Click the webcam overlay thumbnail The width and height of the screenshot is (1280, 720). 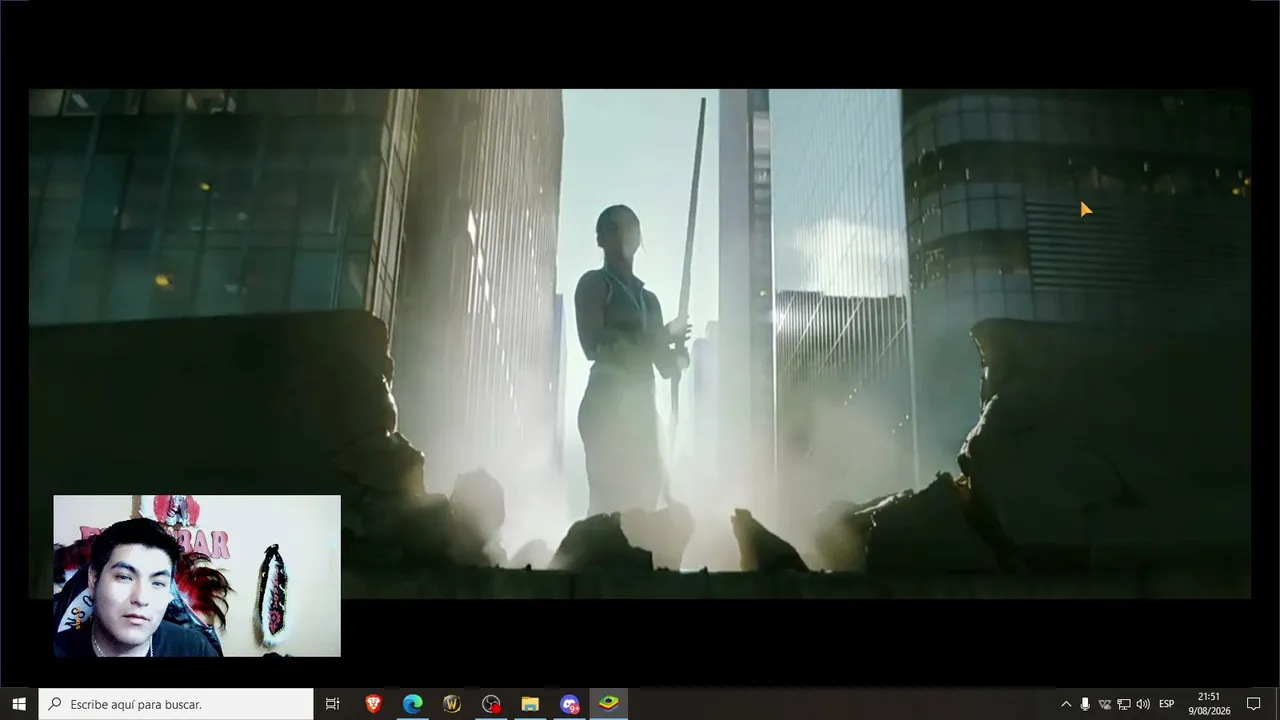[x=197, y=576]
